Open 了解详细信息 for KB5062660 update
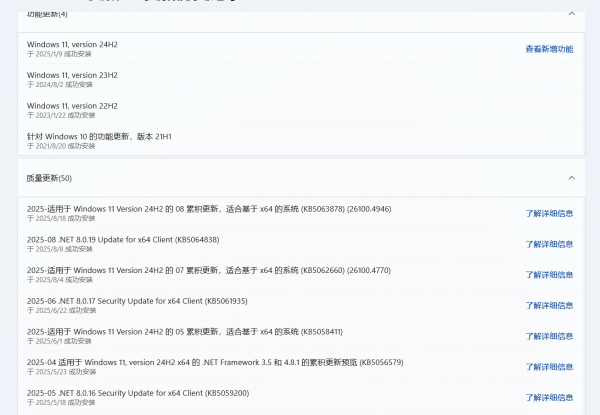 click(549, 275)
